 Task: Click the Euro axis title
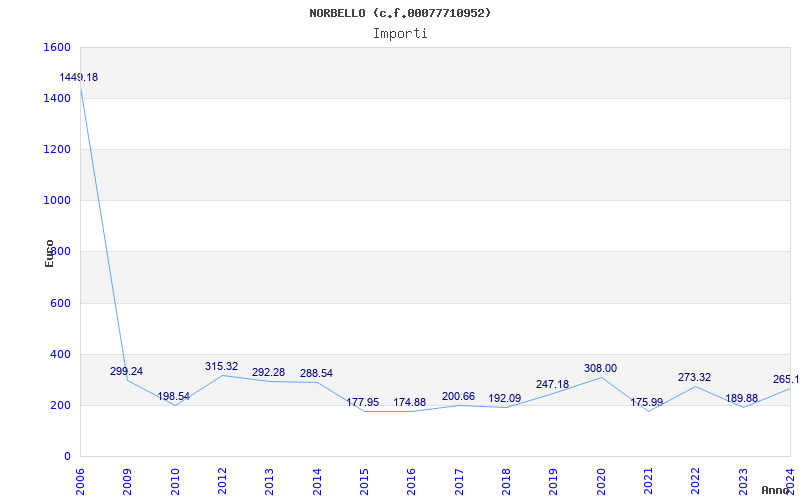[x=49, y=253]
